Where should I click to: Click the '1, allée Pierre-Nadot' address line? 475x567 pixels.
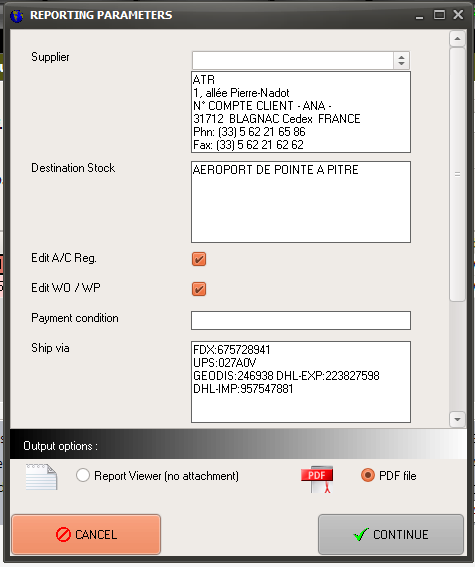(x=241, y=93)
